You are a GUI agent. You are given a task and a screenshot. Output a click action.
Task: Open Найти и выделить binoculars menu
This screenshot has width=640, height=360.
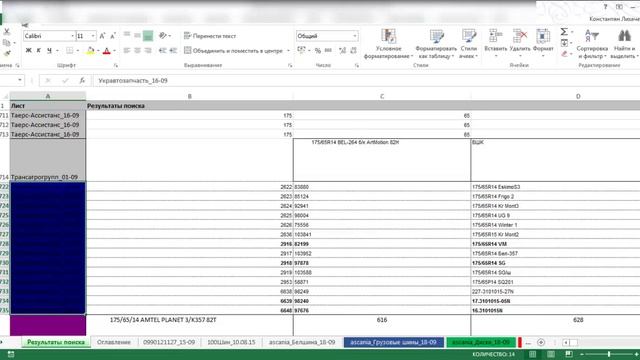(x=624, y=44)
